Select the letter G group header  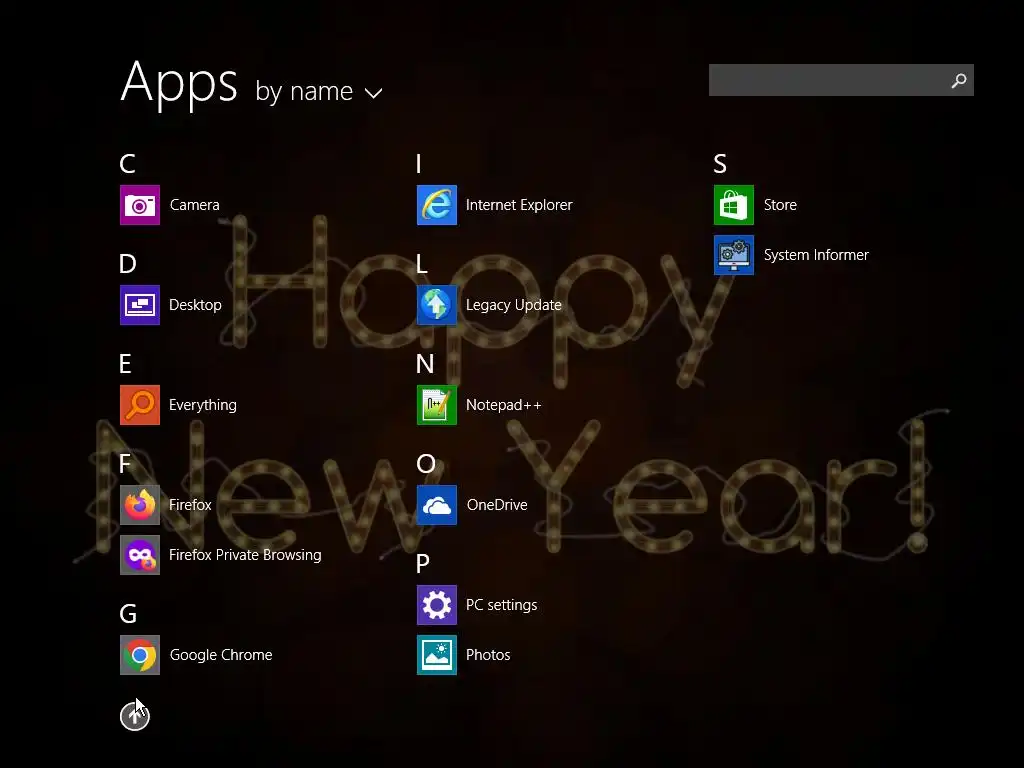128,614
